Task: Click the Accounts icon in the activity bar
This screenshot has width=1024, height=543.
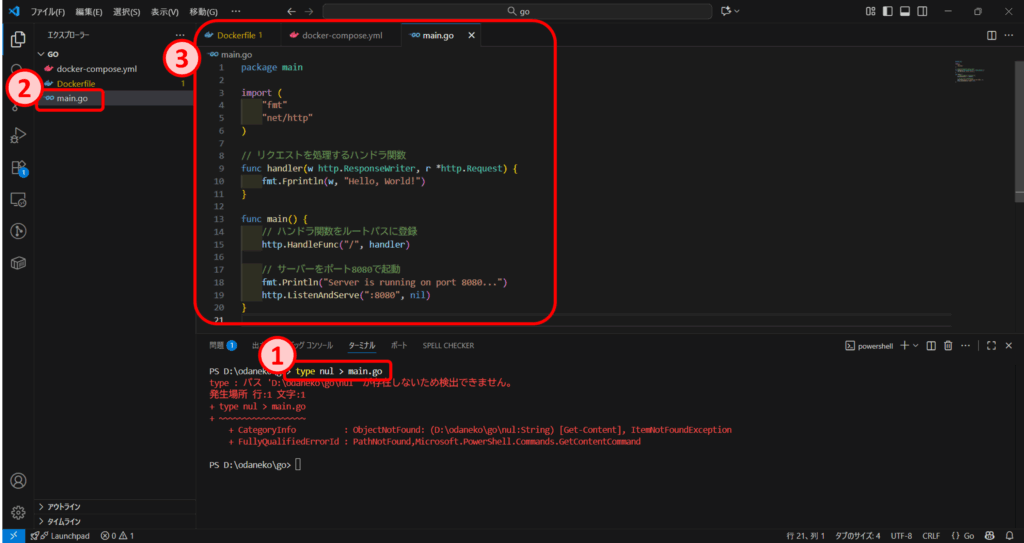Action: (17, 481)
